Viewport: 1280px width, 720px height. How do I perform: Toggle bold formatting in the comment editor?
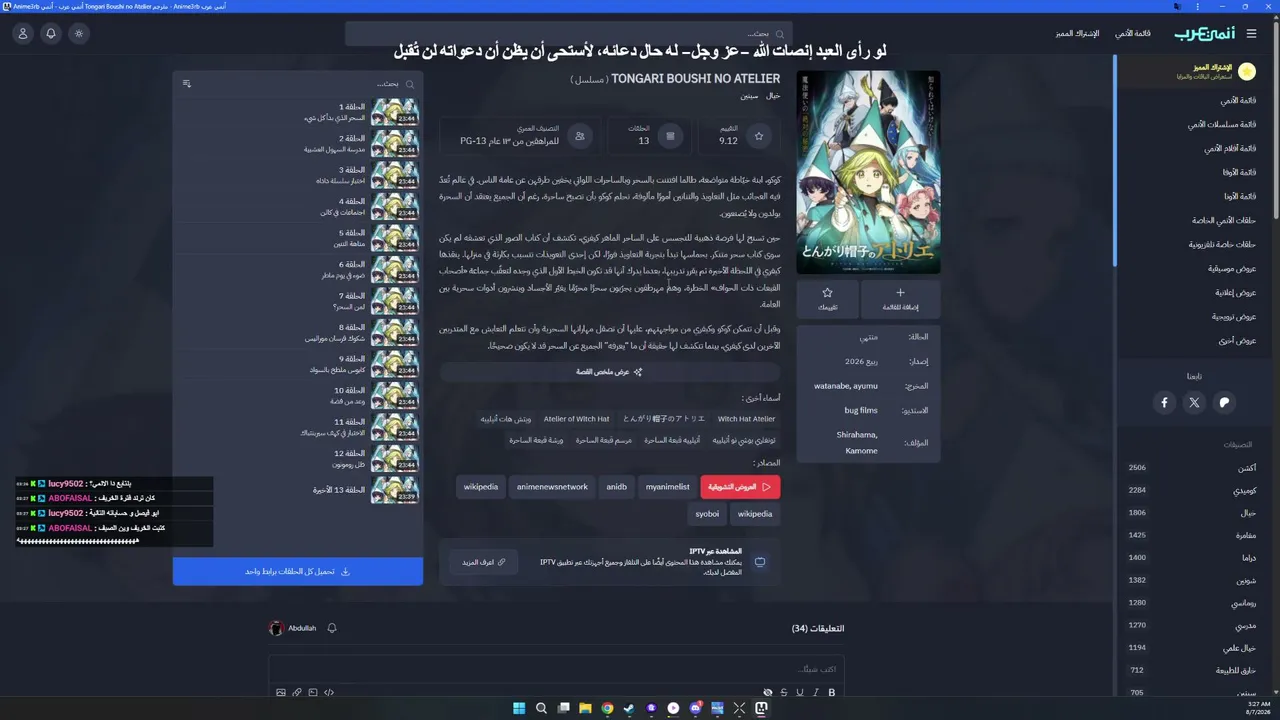click(832, 692)
